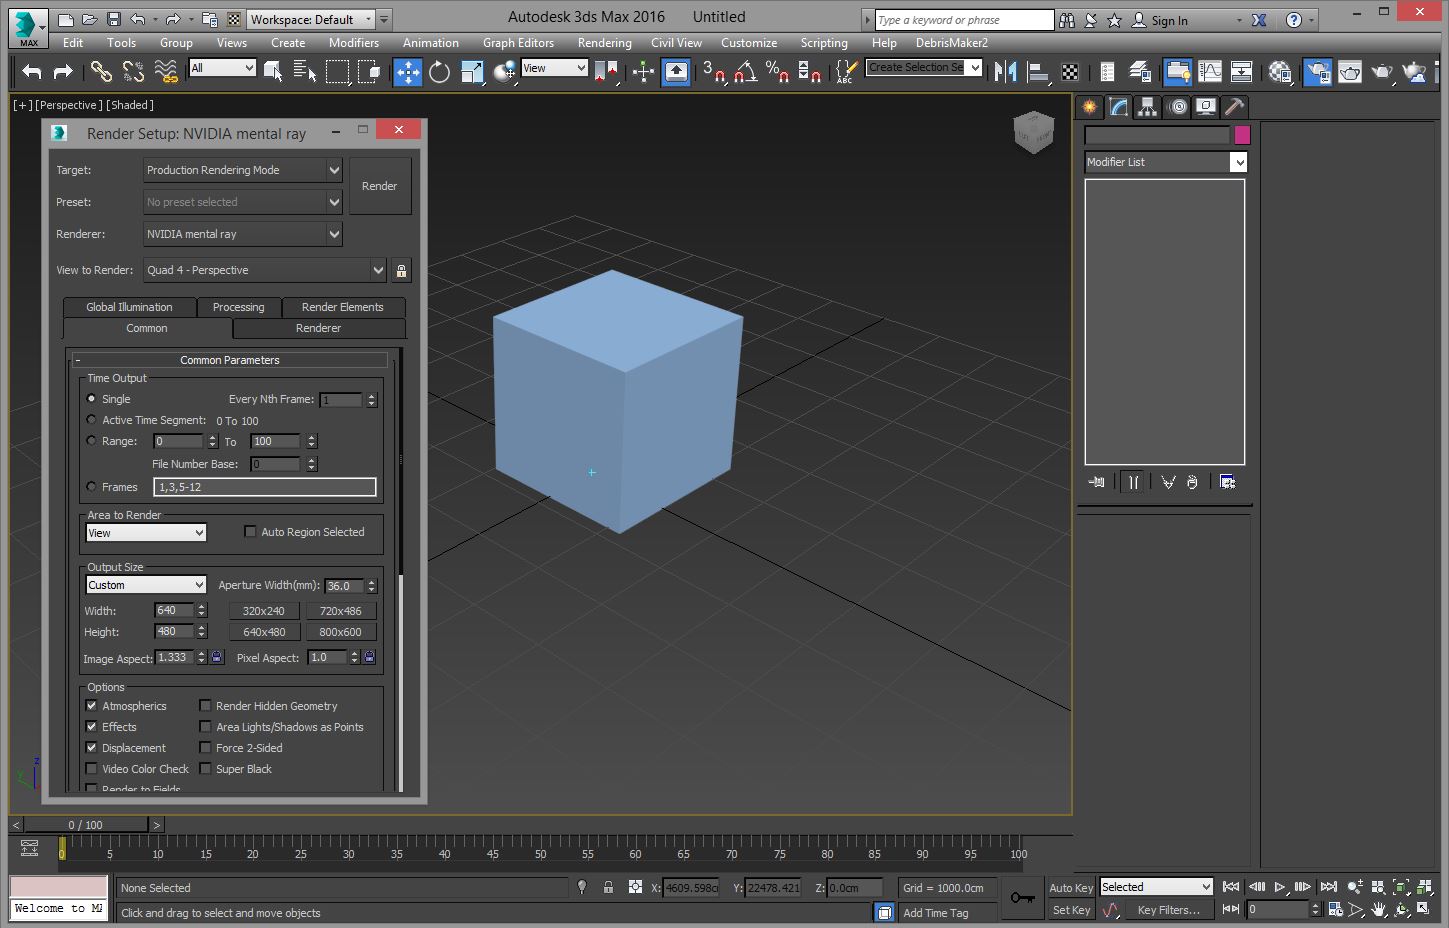
Task: Uncheck the Atmospherics option
Action: 92,706
